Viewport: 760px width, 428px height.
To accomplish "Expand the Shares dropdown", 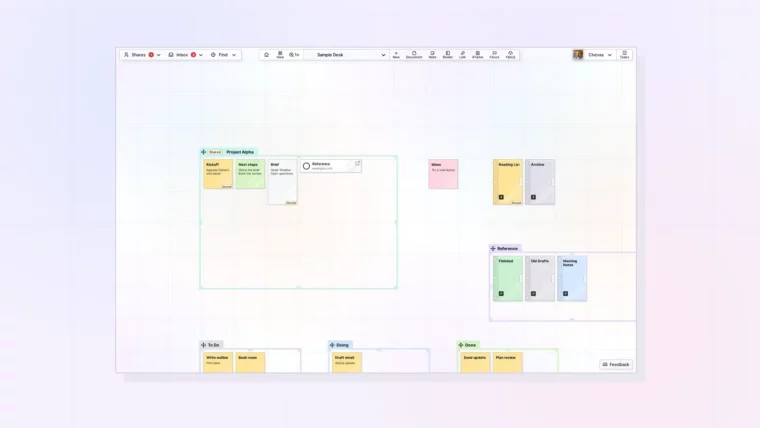I will pos(158,55).
